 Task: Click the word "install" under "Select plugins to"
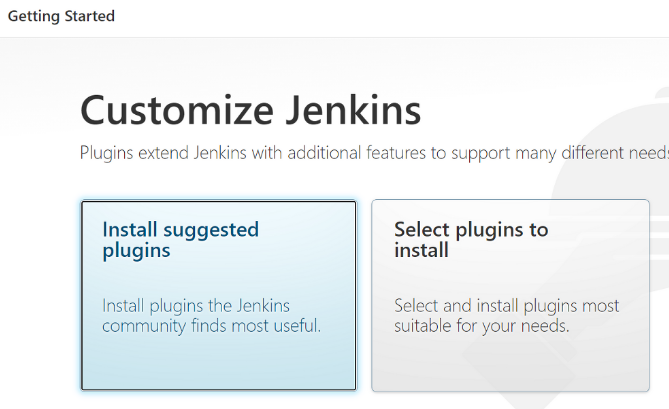421,251
